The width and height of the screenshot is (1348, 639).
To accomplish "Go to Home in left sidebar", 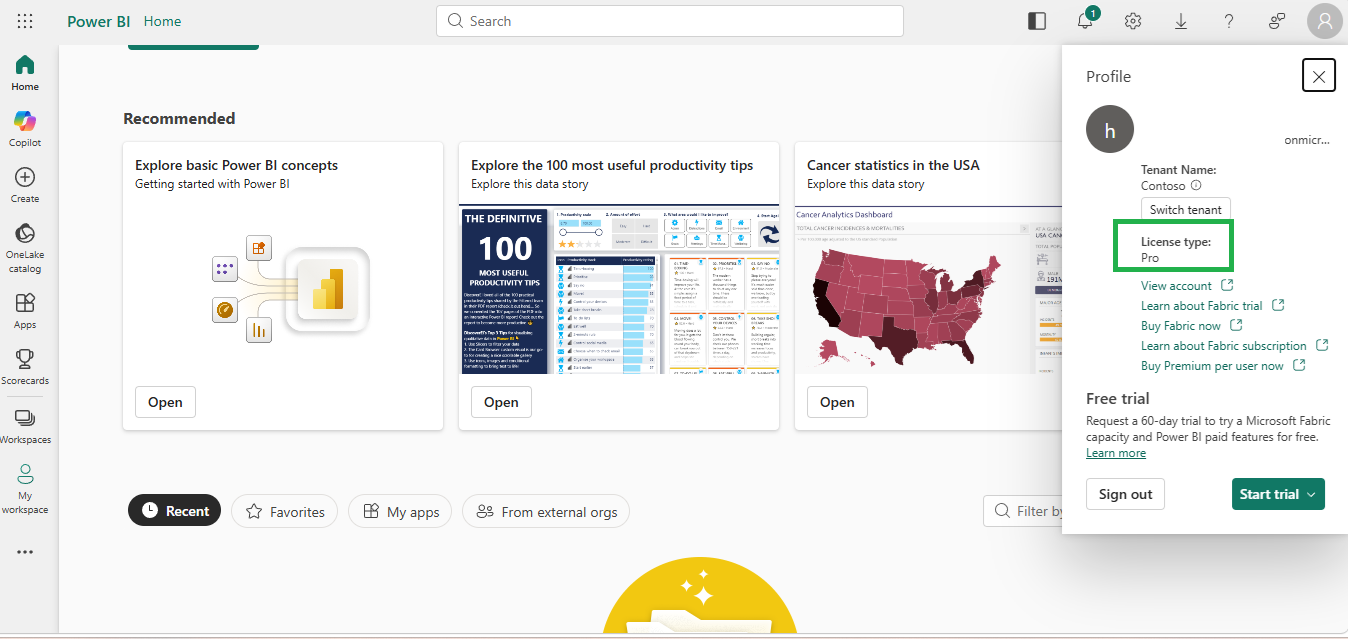I will coord(25,73).
